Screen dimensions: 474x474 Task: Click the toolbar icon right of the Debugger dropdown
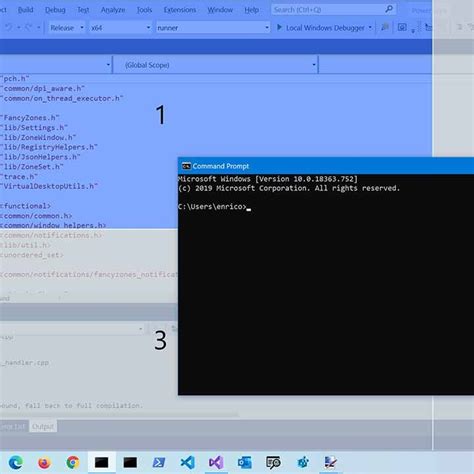point(385,27)
